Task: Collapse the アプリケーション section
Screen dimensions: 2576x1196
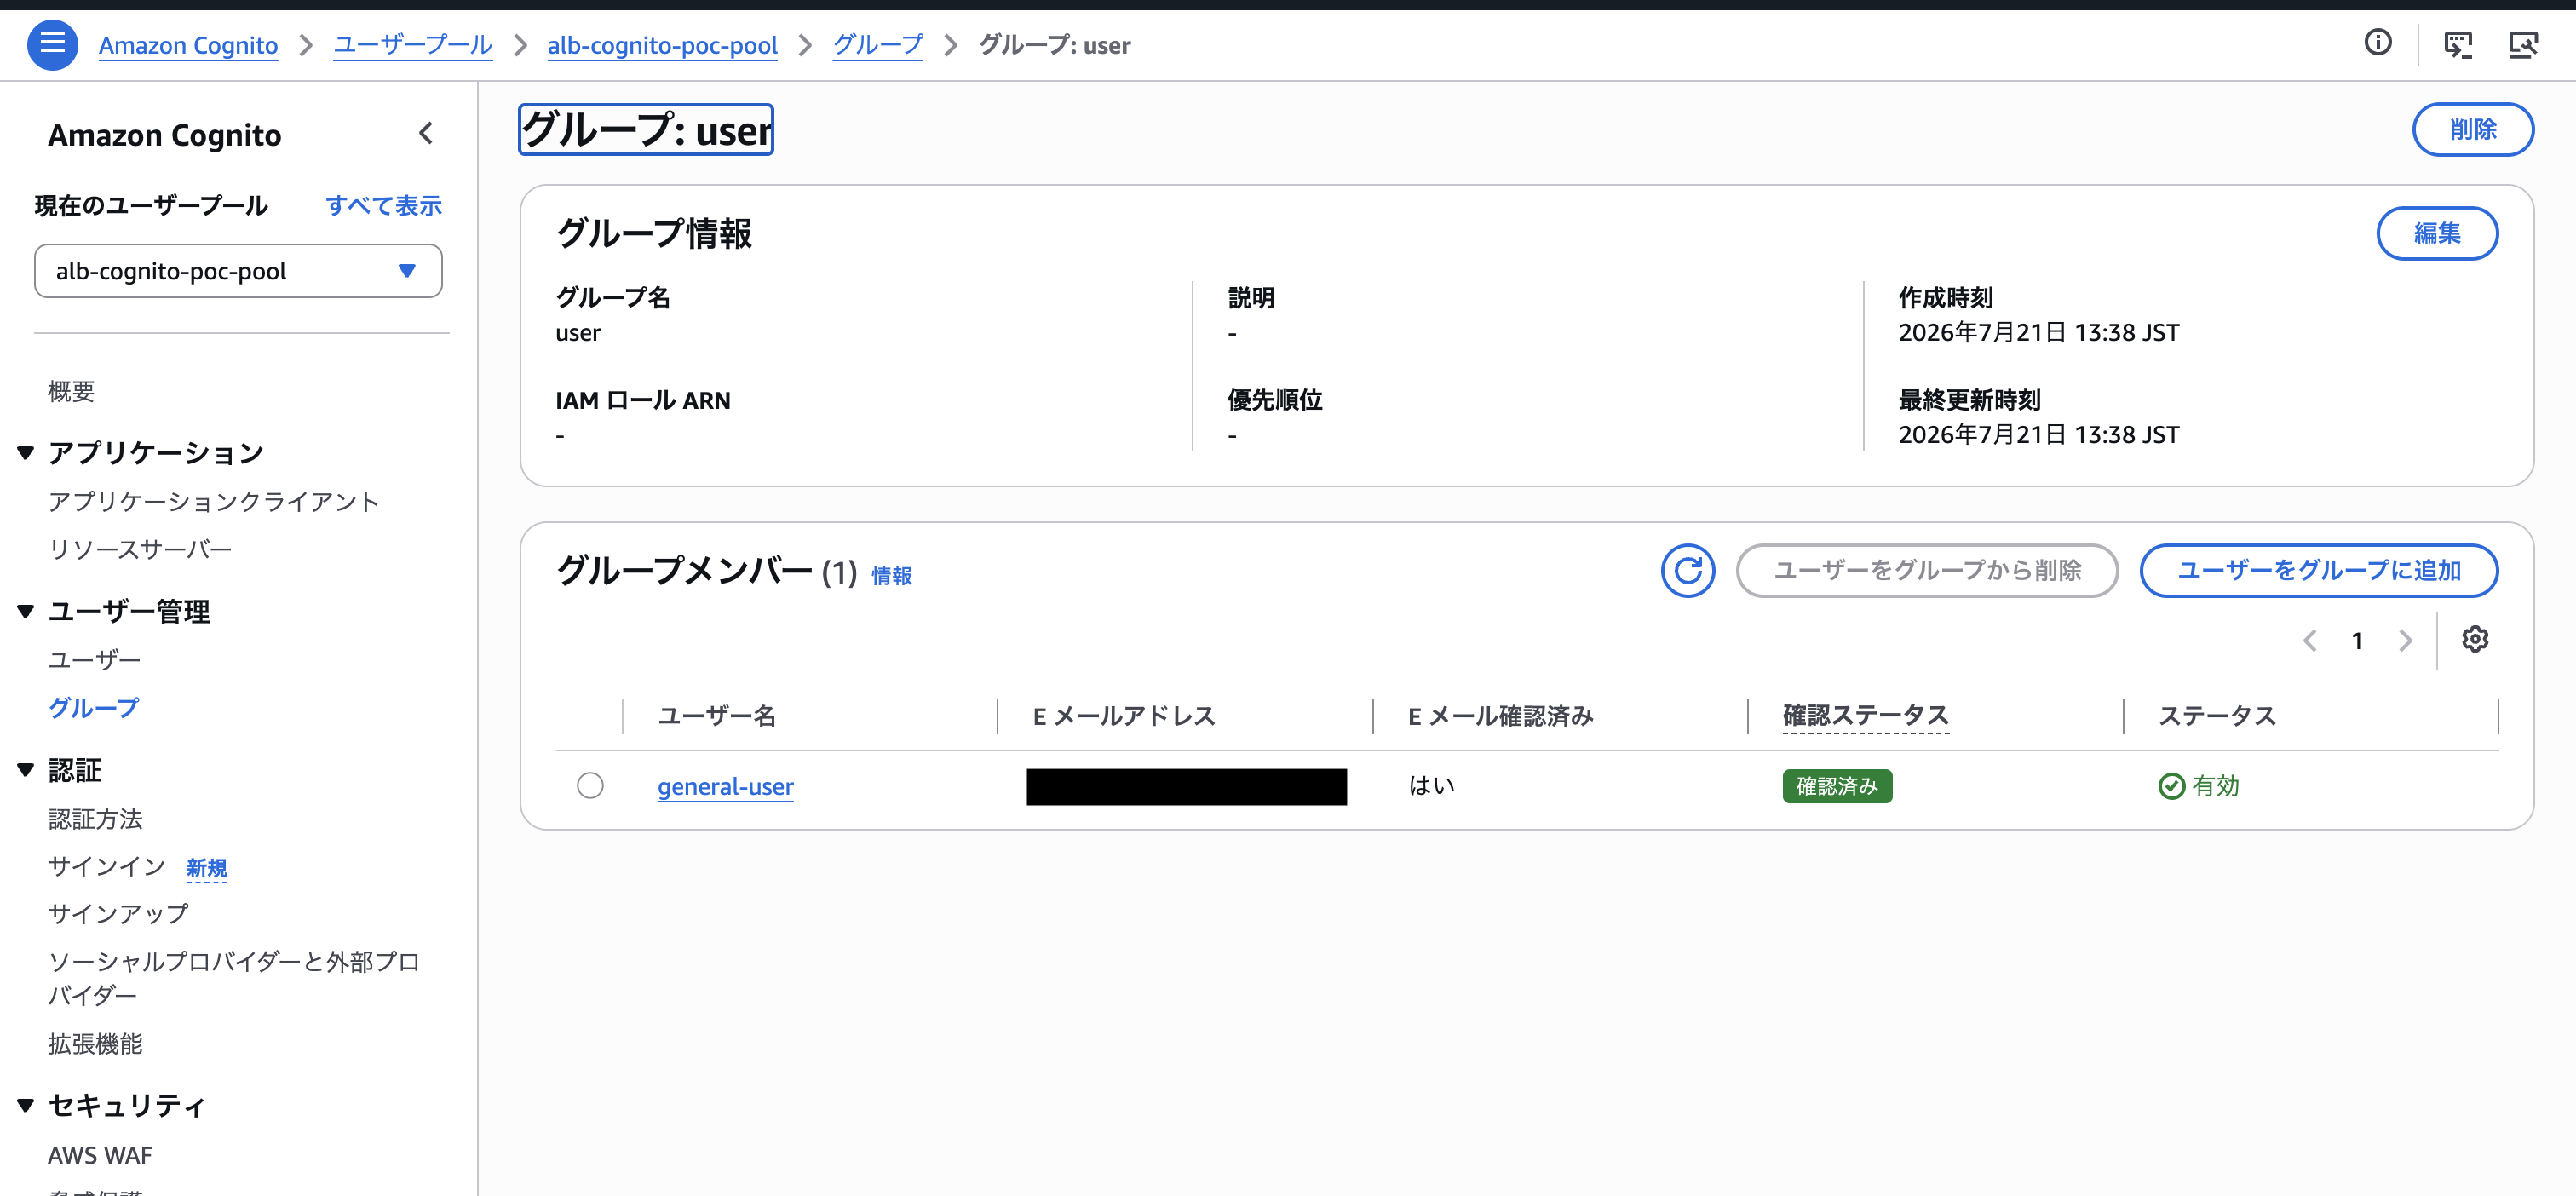Action: pyautogui.click(x=26, y=453)
